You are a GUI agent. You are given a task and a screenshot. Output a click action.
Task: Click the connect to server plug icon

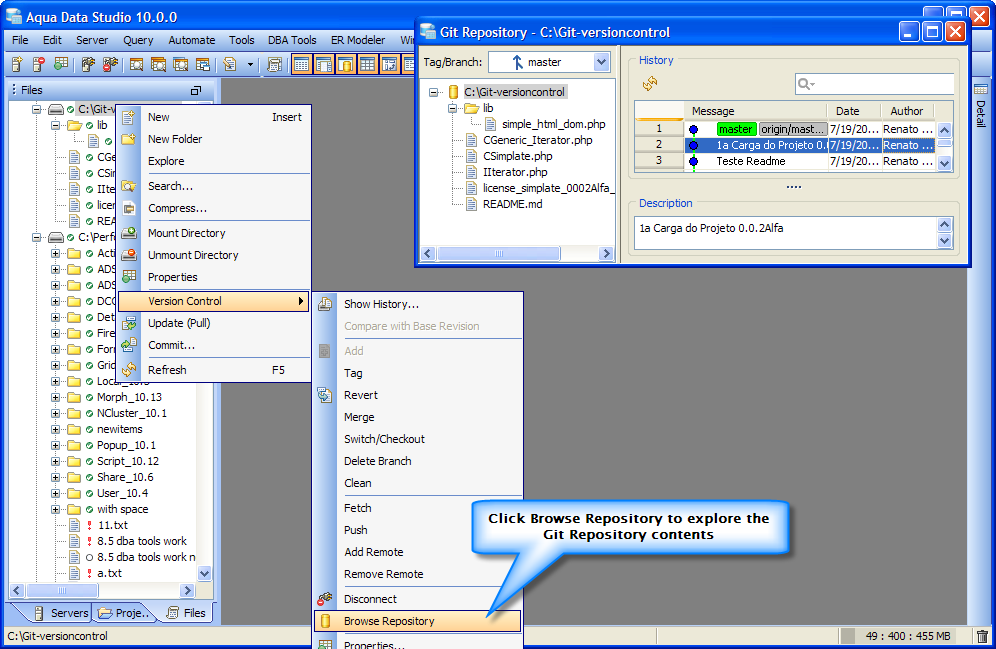click(88, 64)
